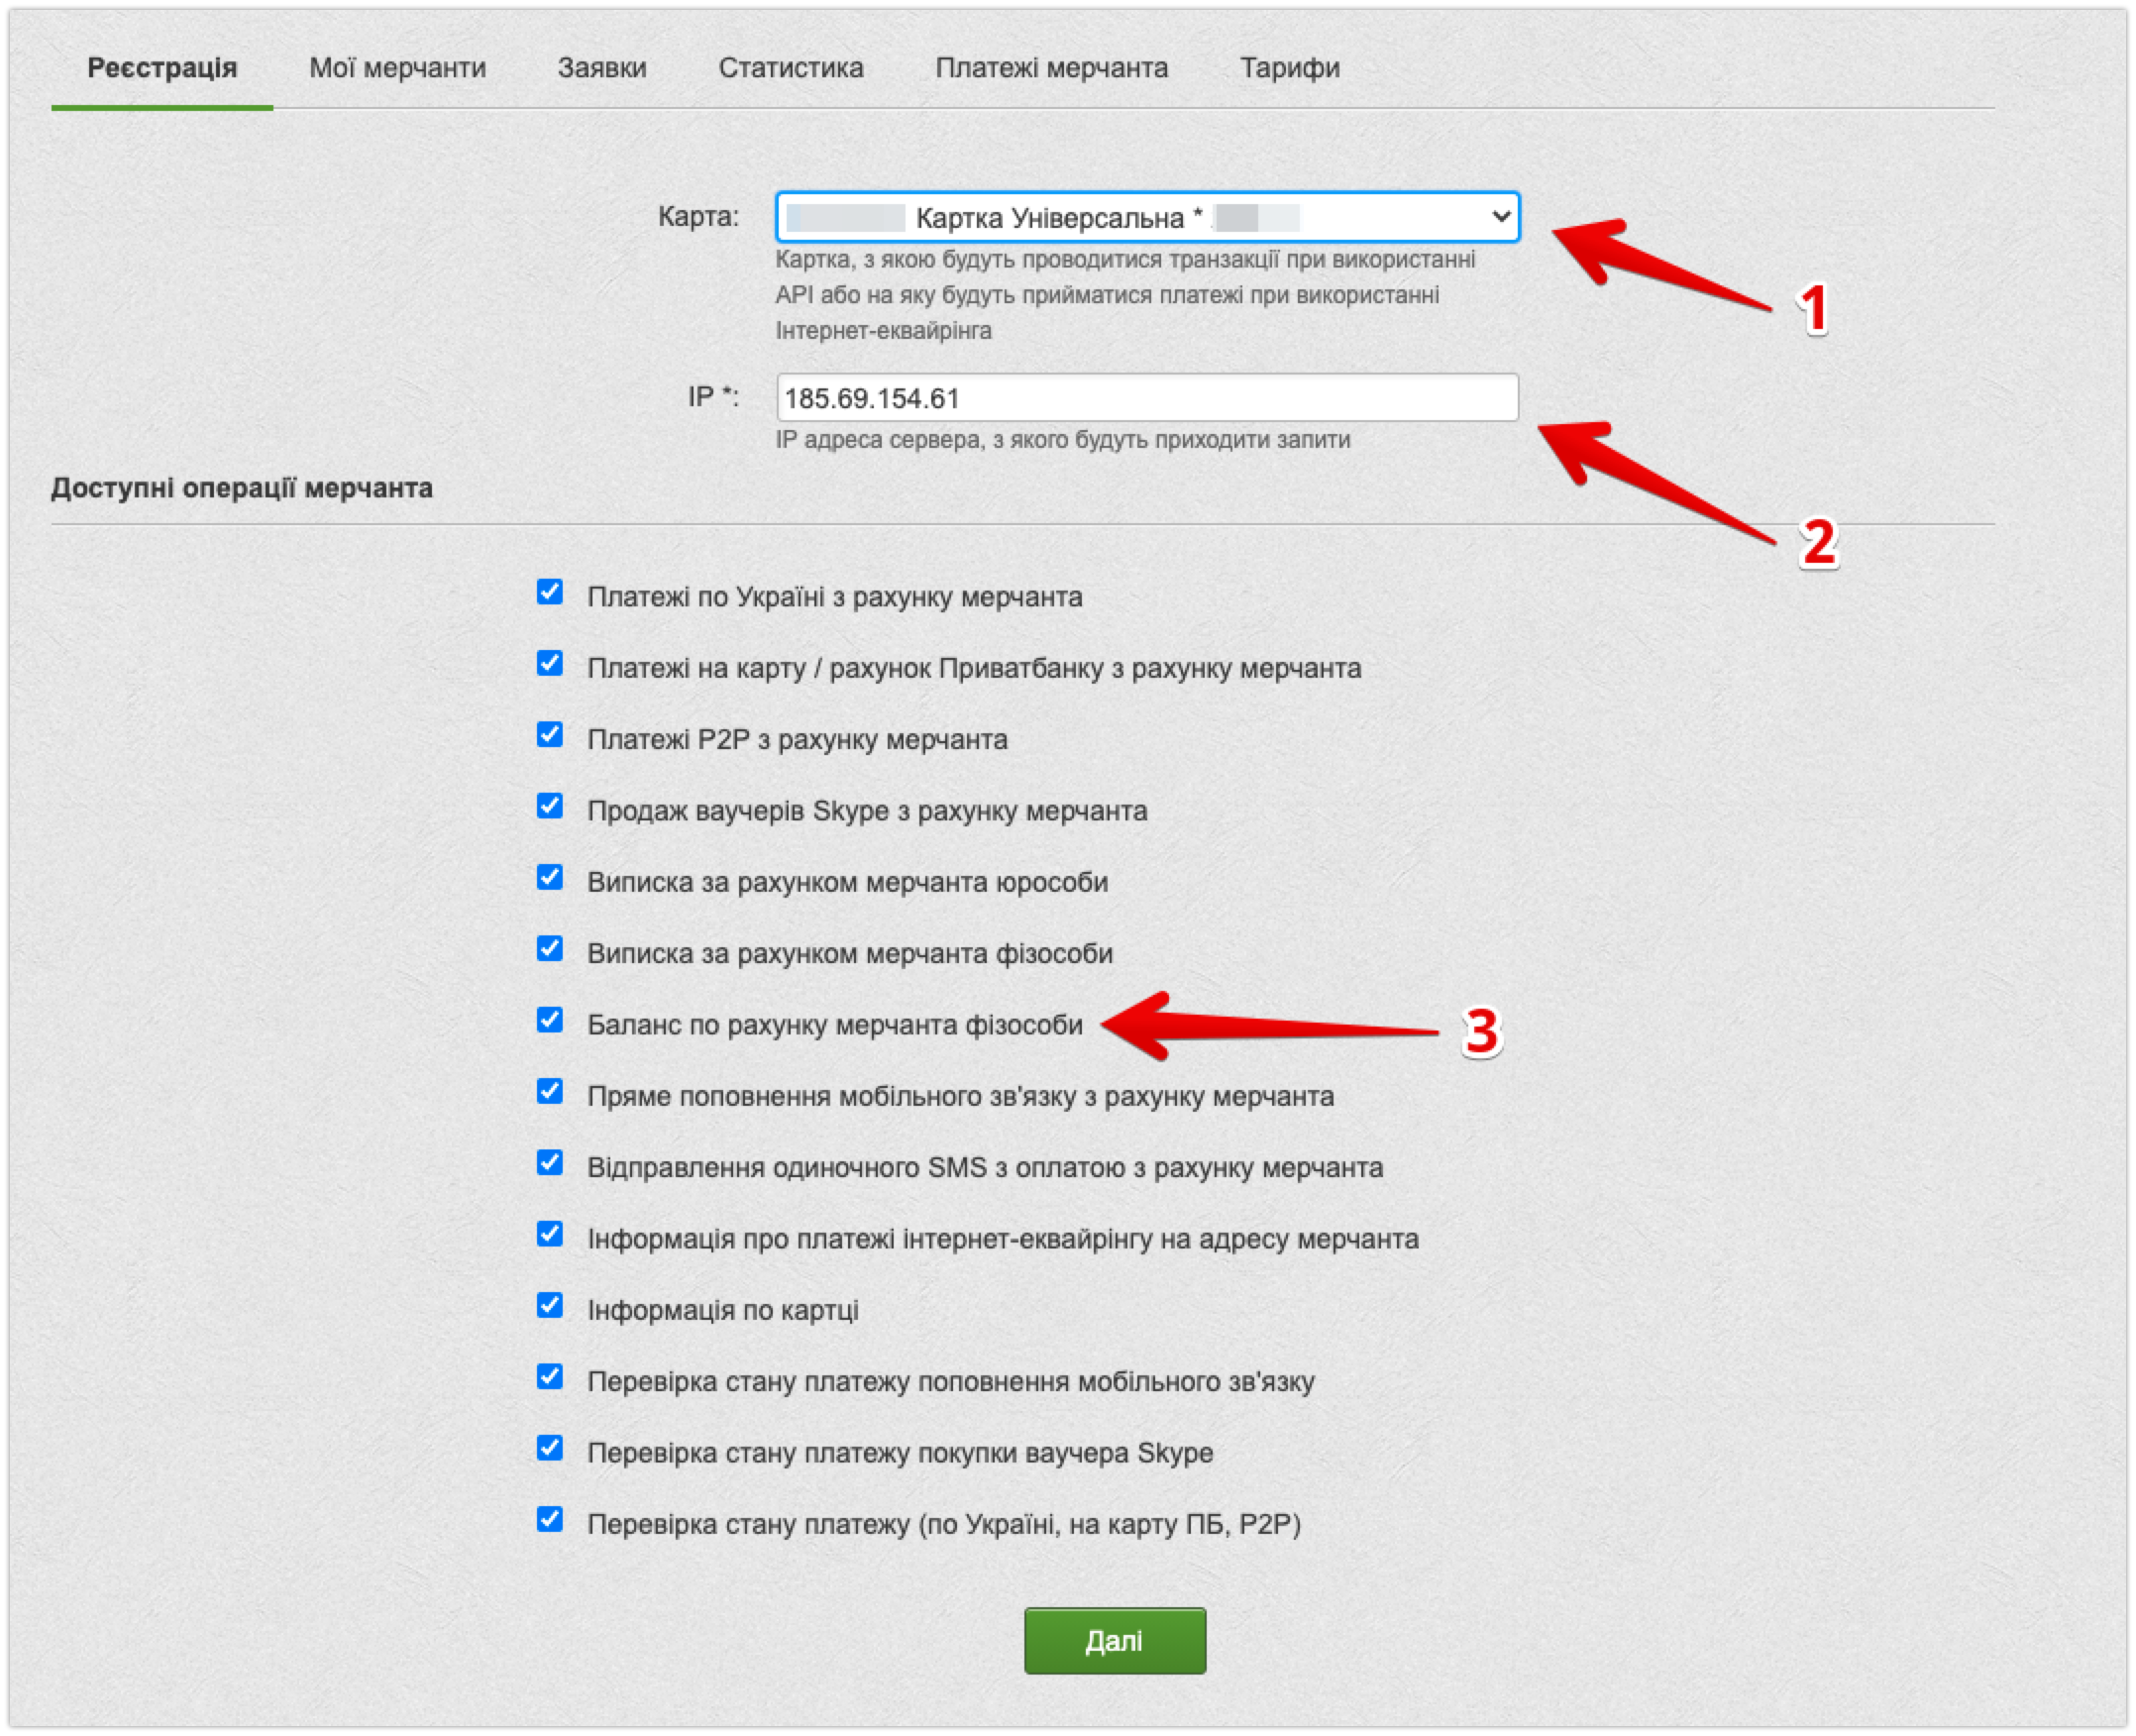
Task: Select the Реєстрація tab
Action: pos(162,68)
